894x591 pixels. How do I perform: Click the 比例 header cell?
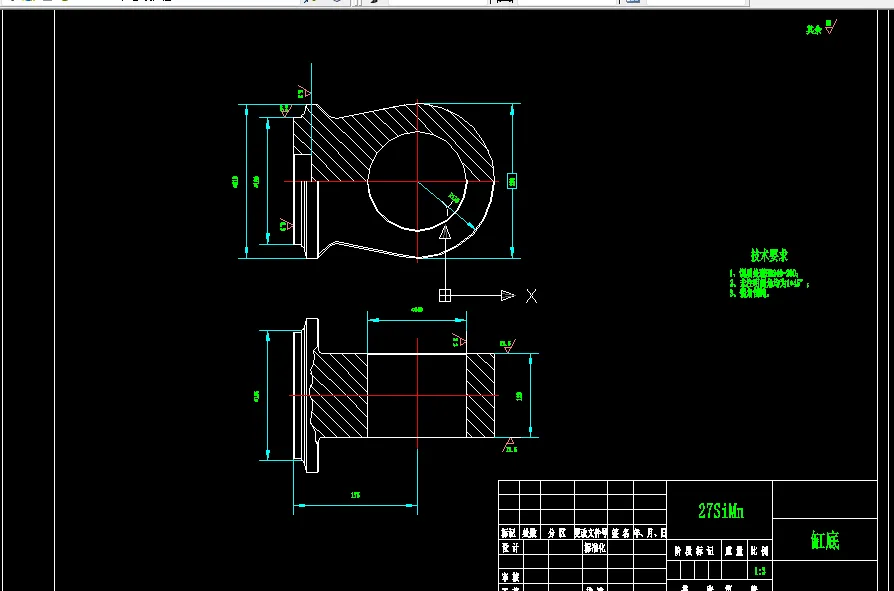759,551
